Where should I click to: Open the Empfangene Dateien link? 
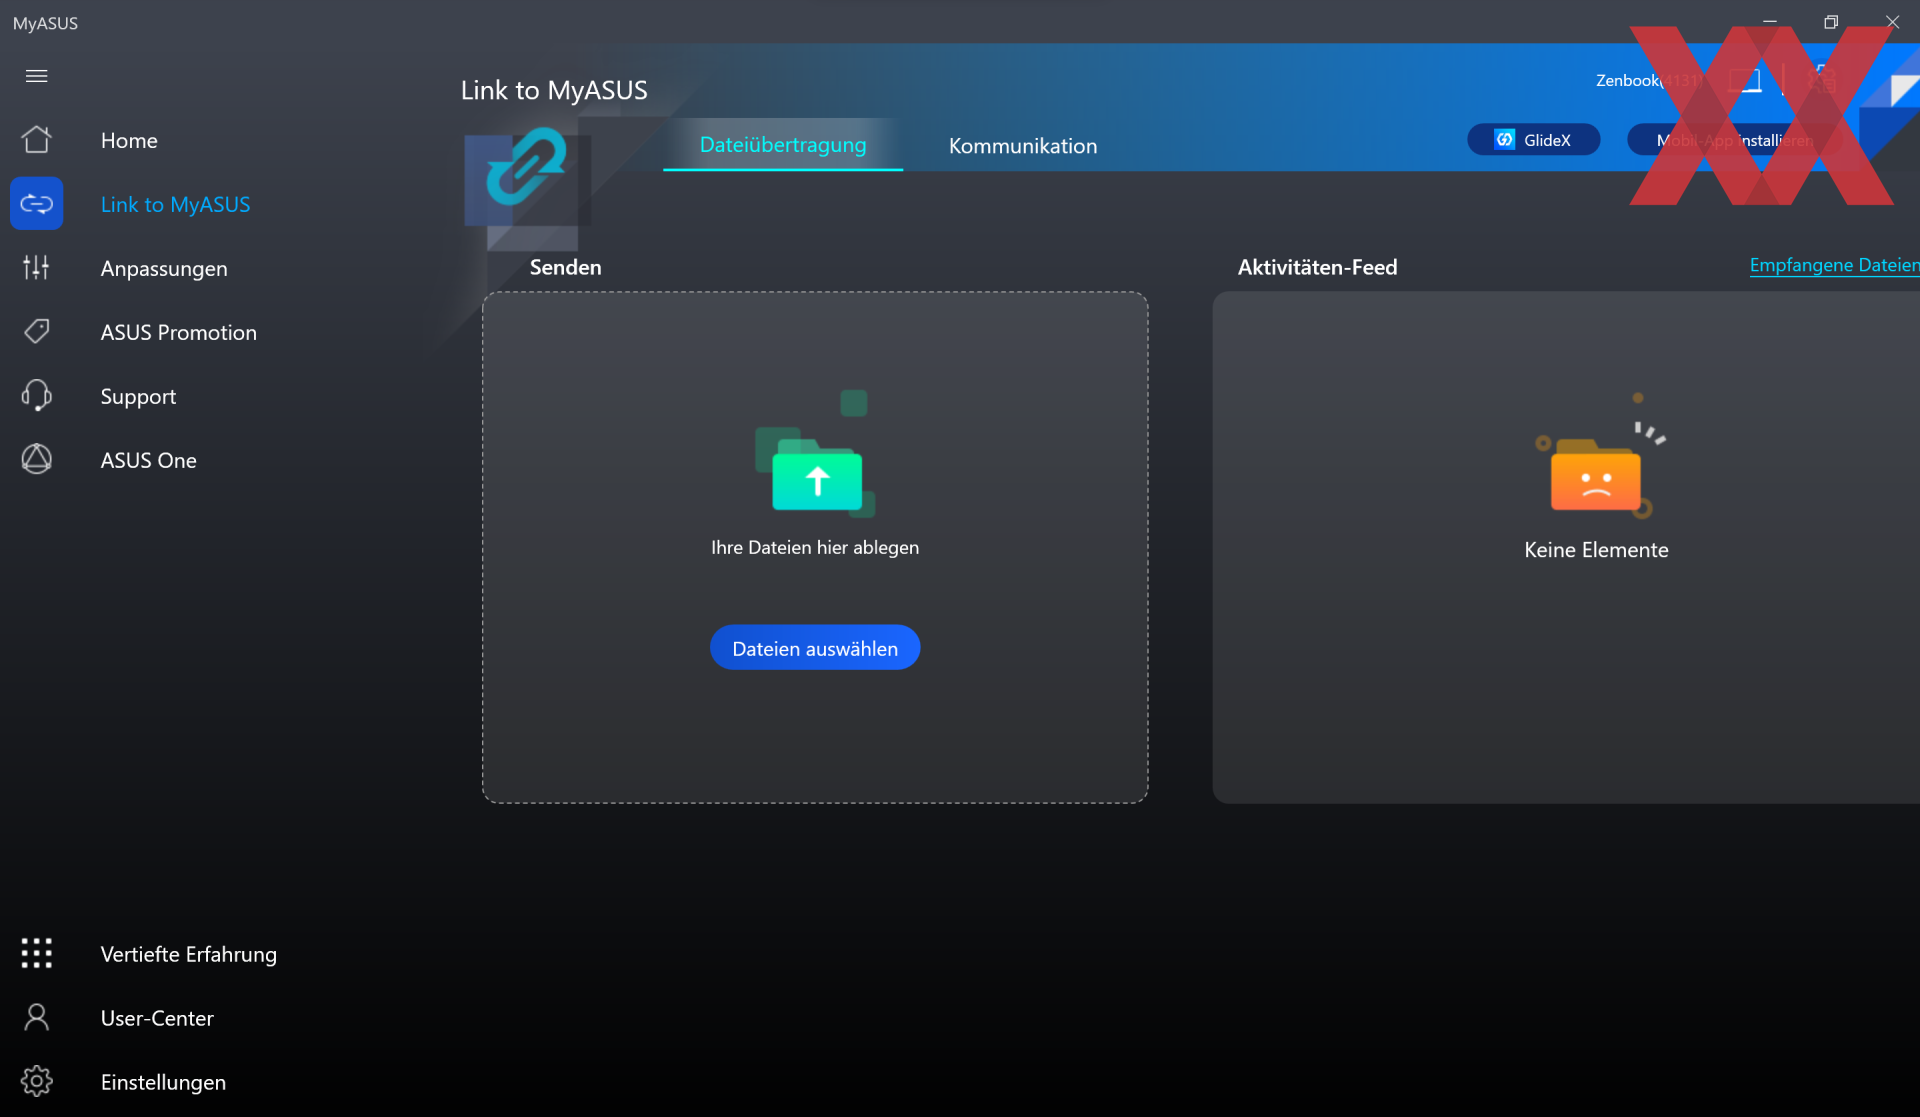coord(1834,265)
